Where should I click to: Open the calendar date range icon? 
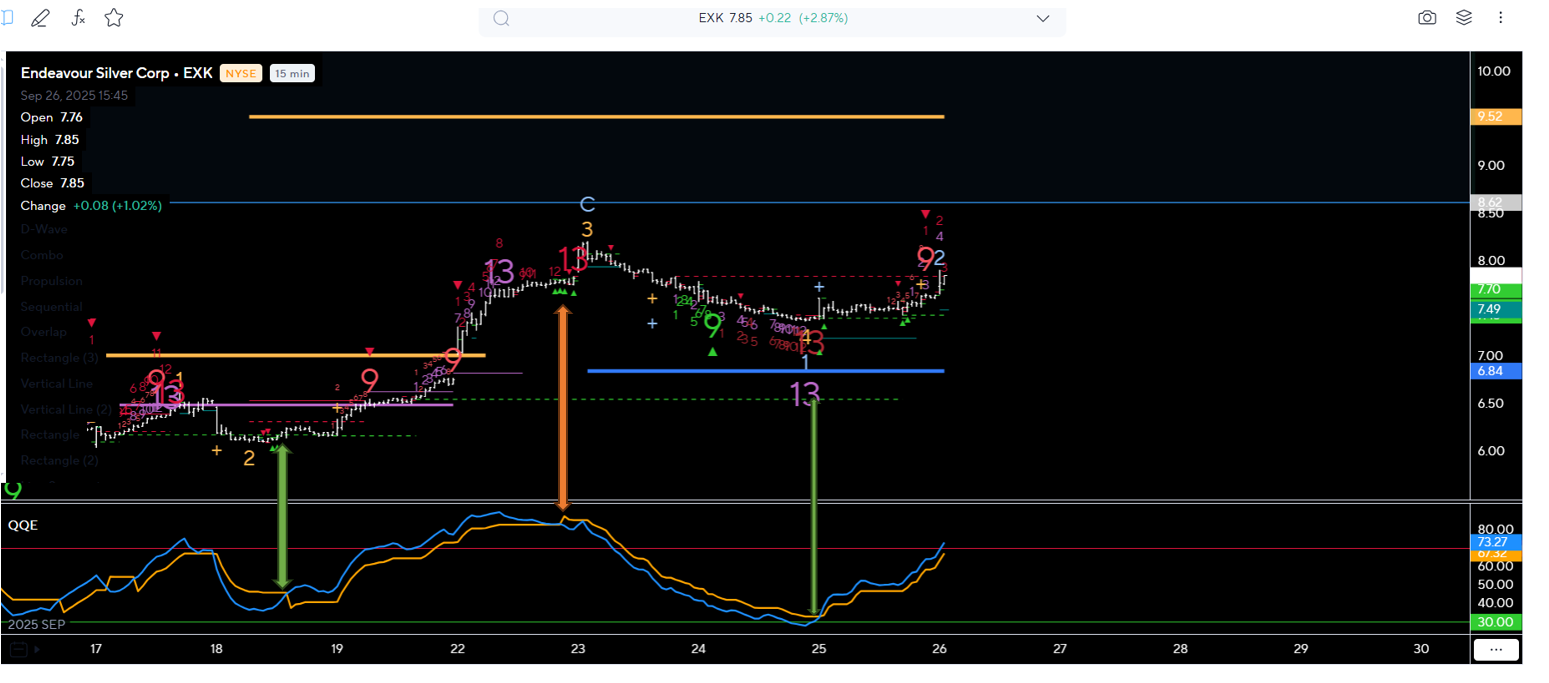click(x=17, y=649)
